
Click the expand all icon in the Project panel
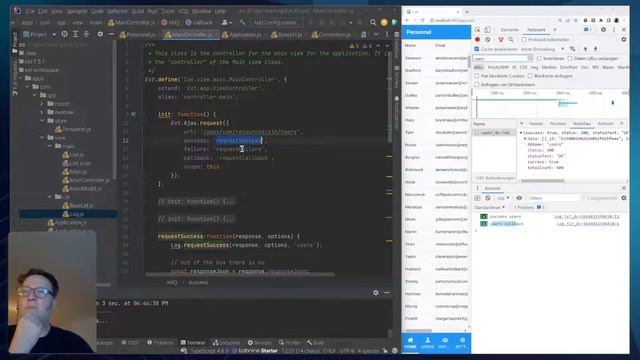76,35
